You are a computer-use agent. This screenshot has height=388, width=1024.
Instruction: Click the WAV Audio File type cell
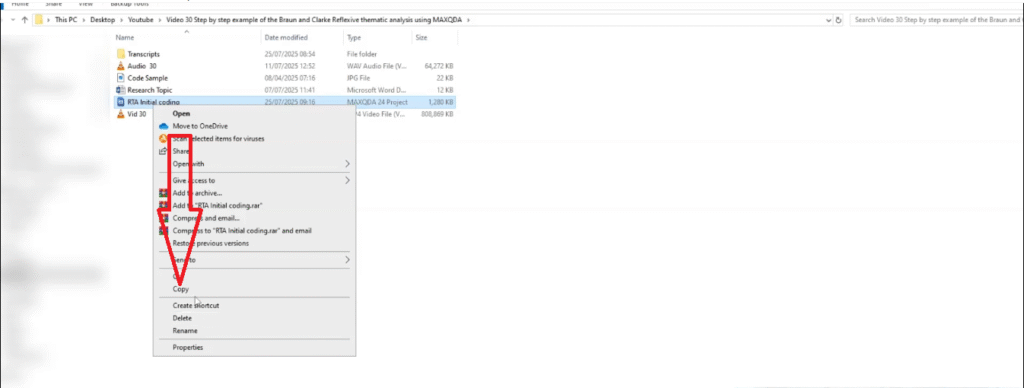tap(377, 66)
